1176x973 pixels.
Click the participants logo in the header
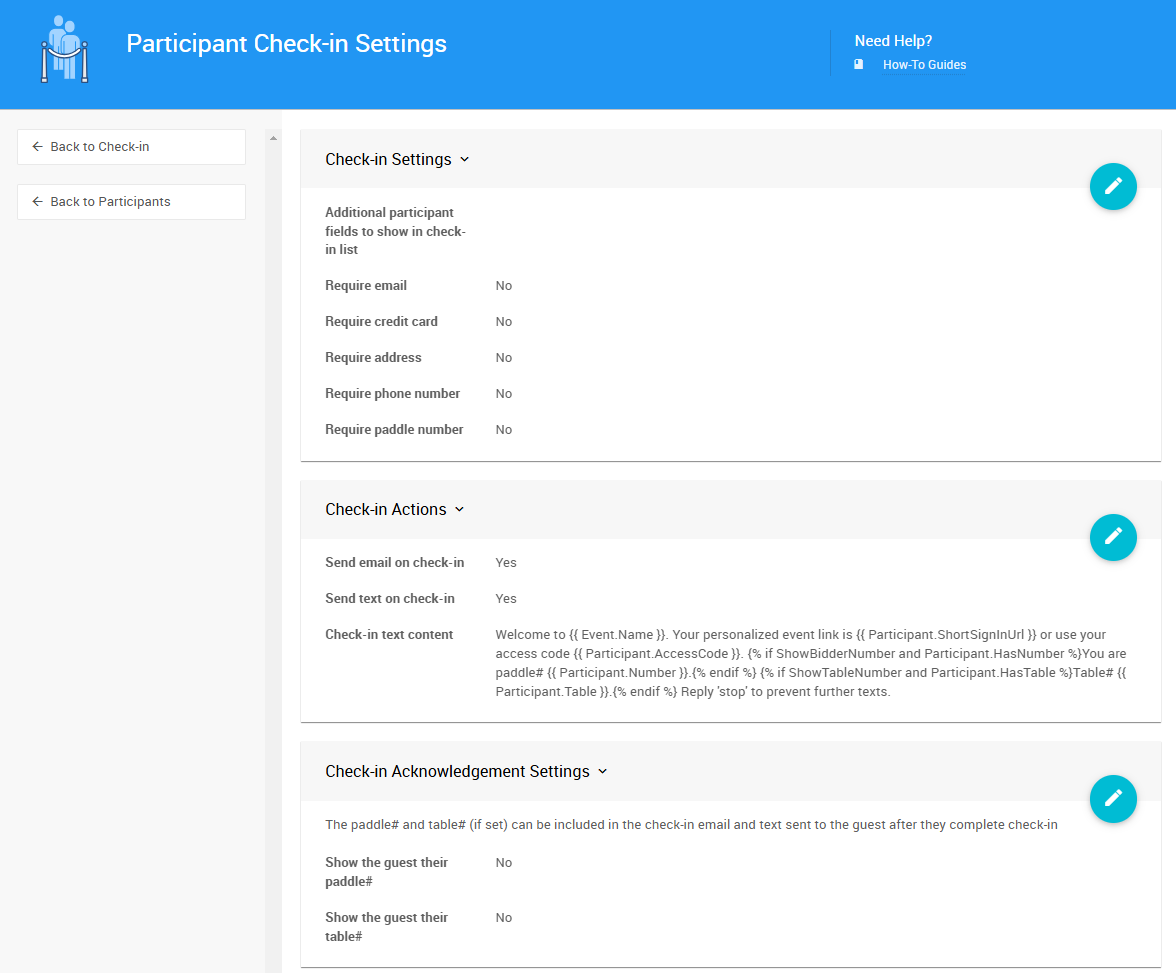pos(64,49)
